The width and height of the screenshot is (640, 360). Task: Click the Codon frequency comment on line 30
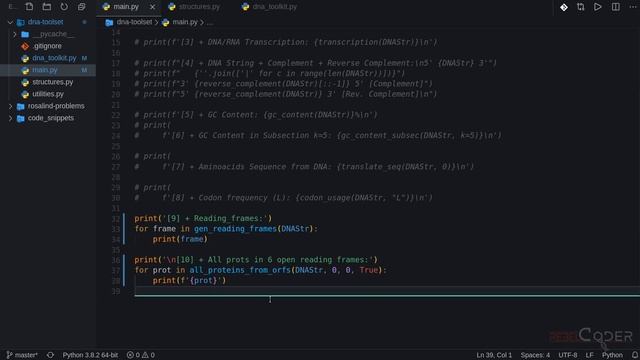(283, 198)
